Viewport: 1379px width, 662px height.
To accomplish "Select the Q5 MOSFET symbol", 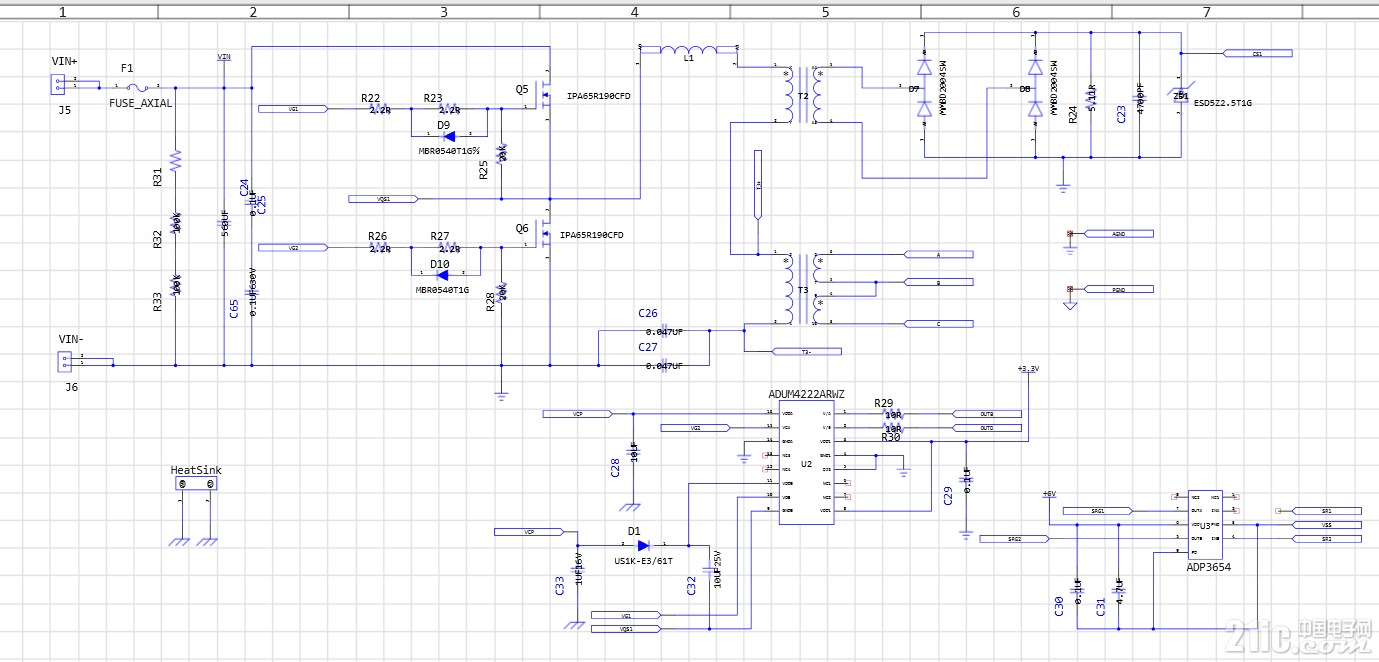I will [543, 96].
